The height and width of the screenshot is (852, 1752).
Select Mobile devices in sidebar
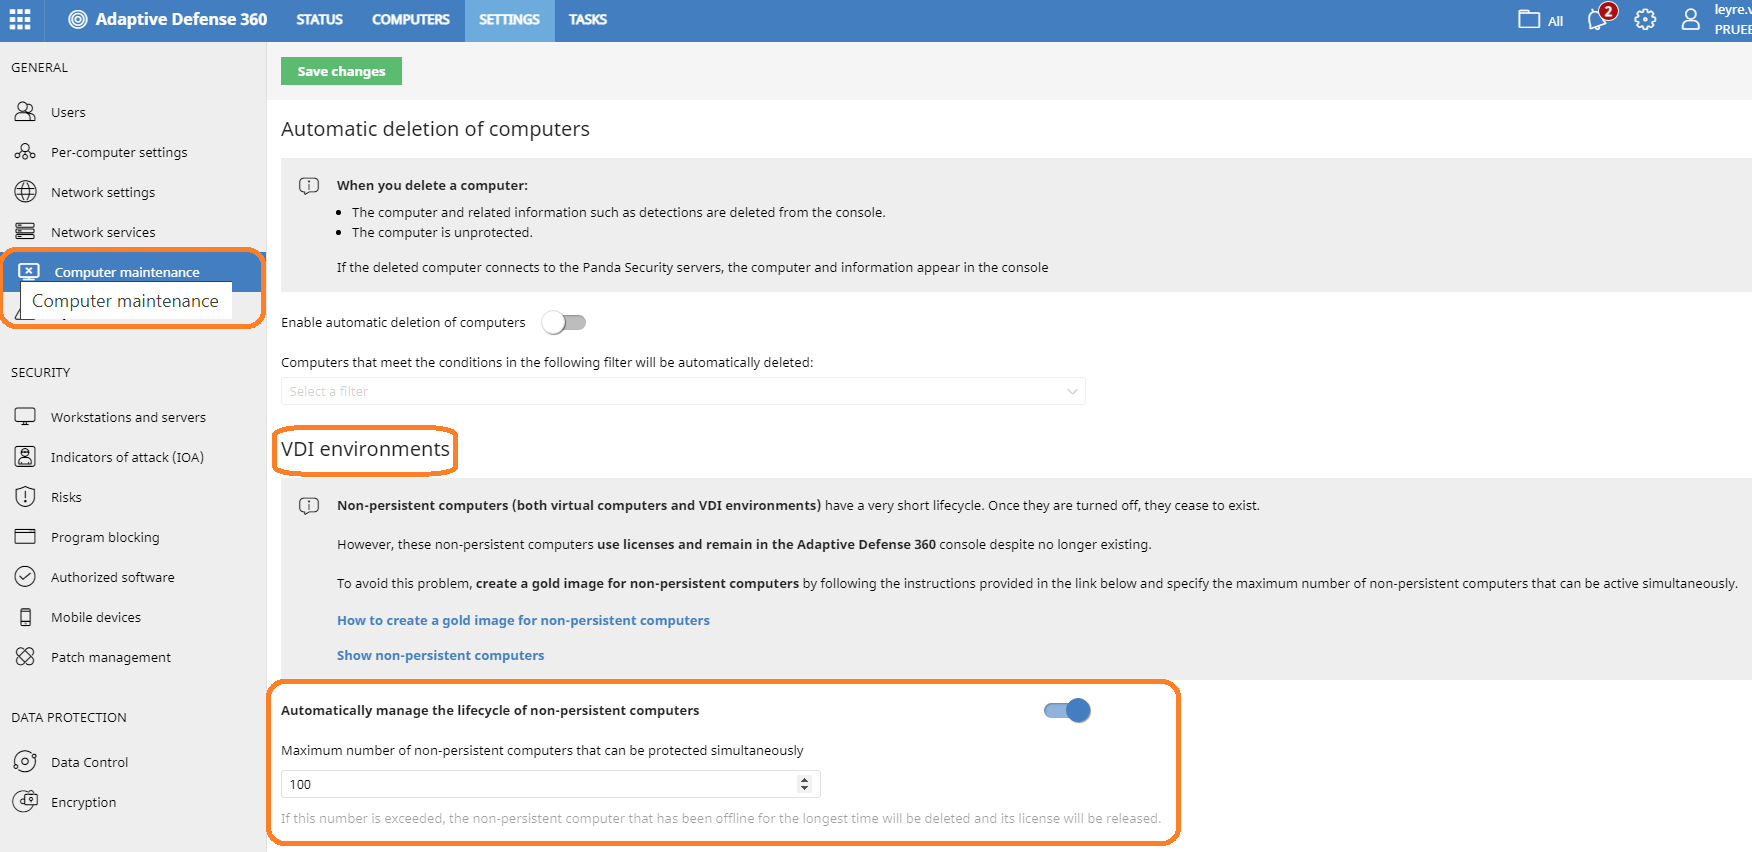[96, 617]
